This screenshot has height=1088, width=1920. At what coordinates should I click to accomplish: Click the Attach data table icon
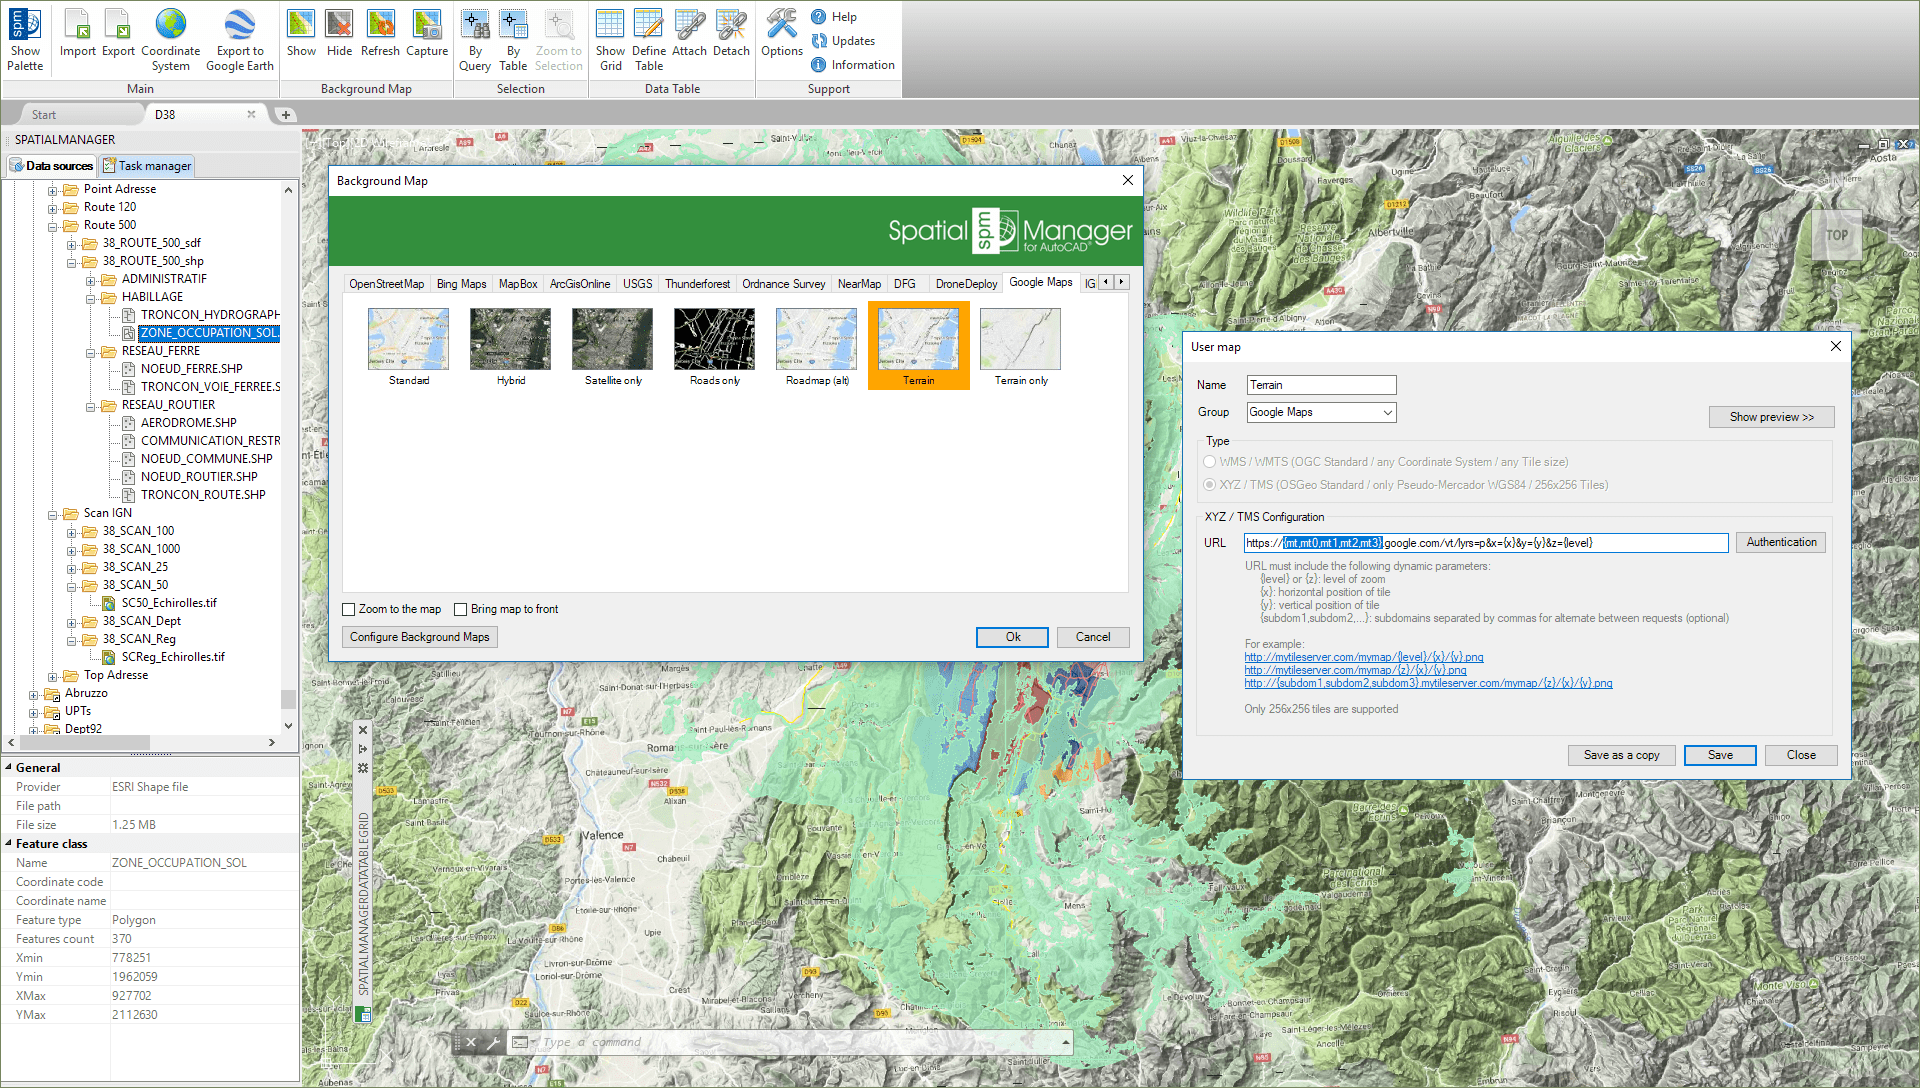(x=689, y=33)
